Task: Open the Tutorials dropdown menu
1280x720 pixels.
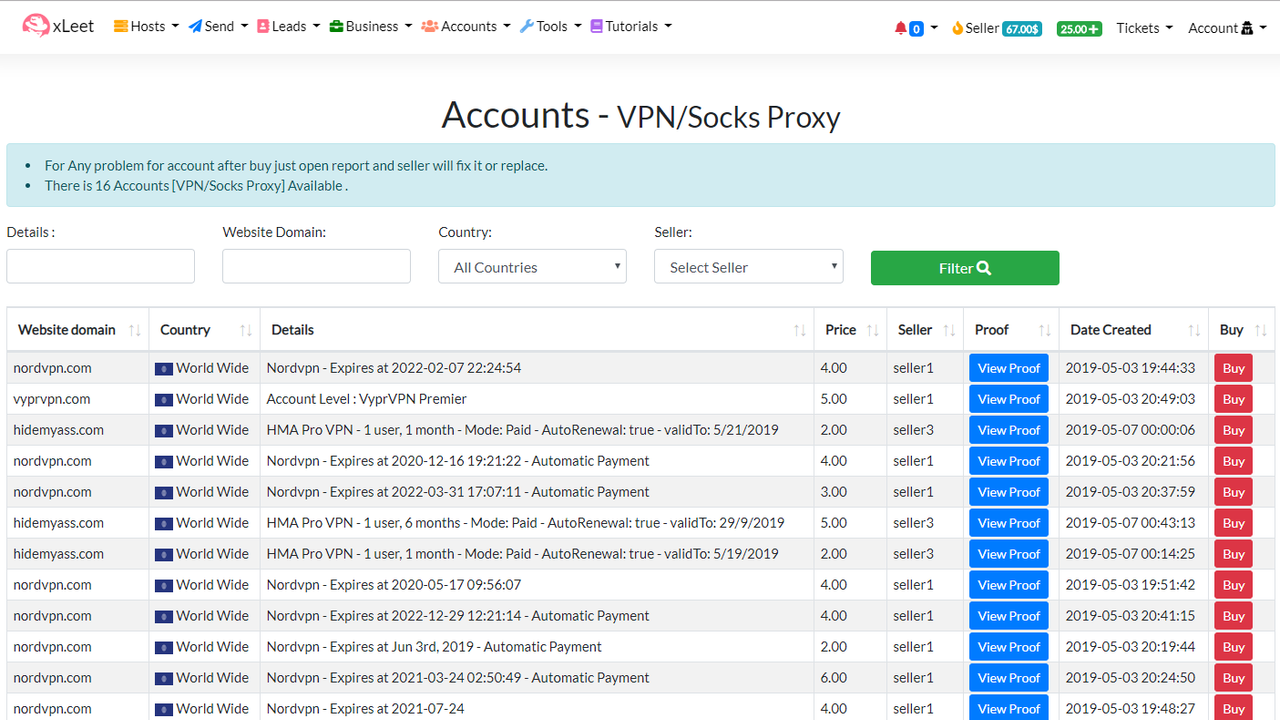Action: point(631,26)
